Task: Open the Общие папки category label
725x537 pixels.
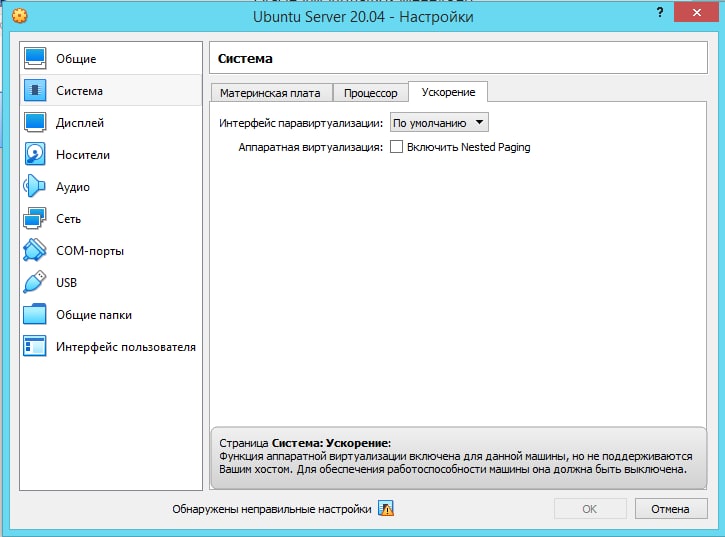Action: click(x=94, y=315)
